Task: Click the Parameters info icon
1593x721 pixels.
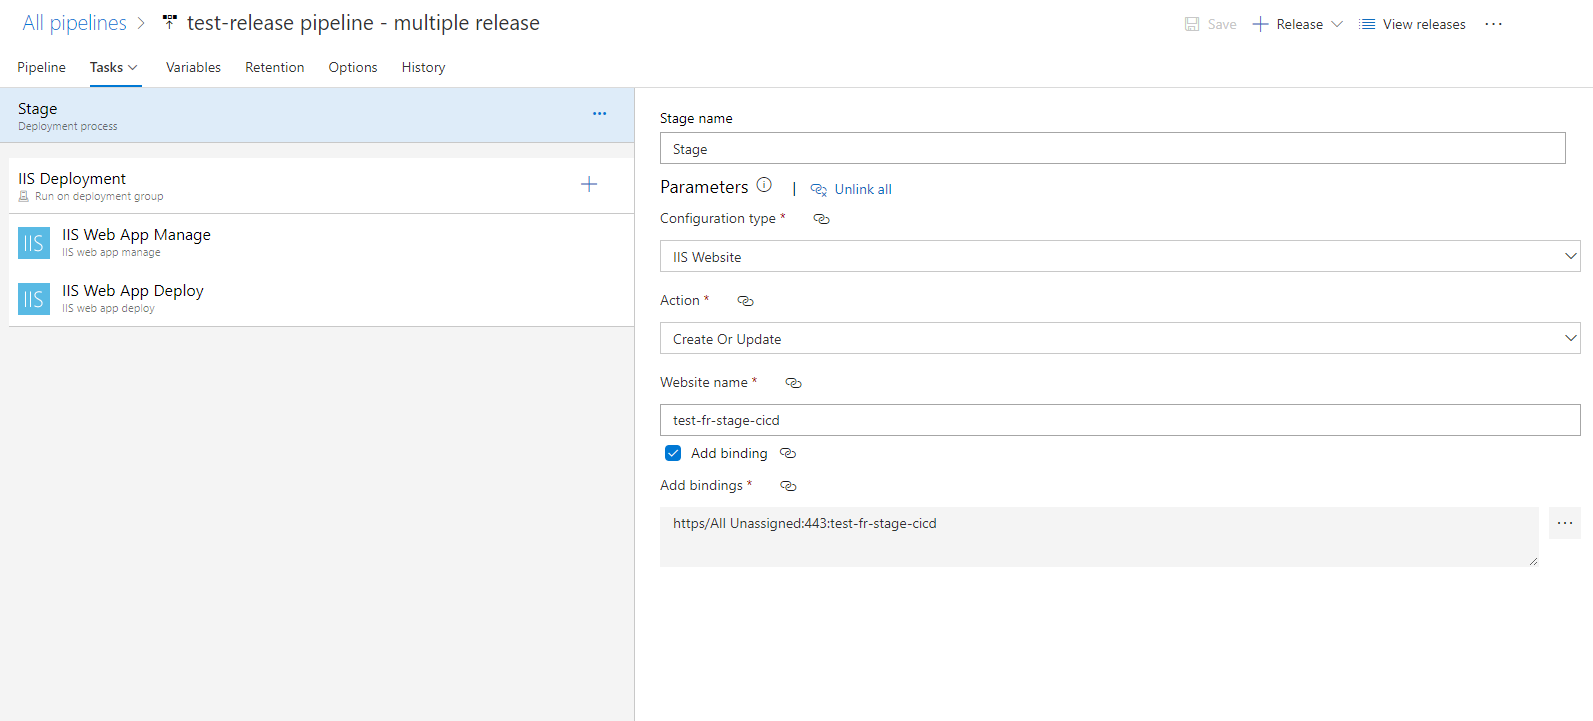Action: tap(764, 185)
